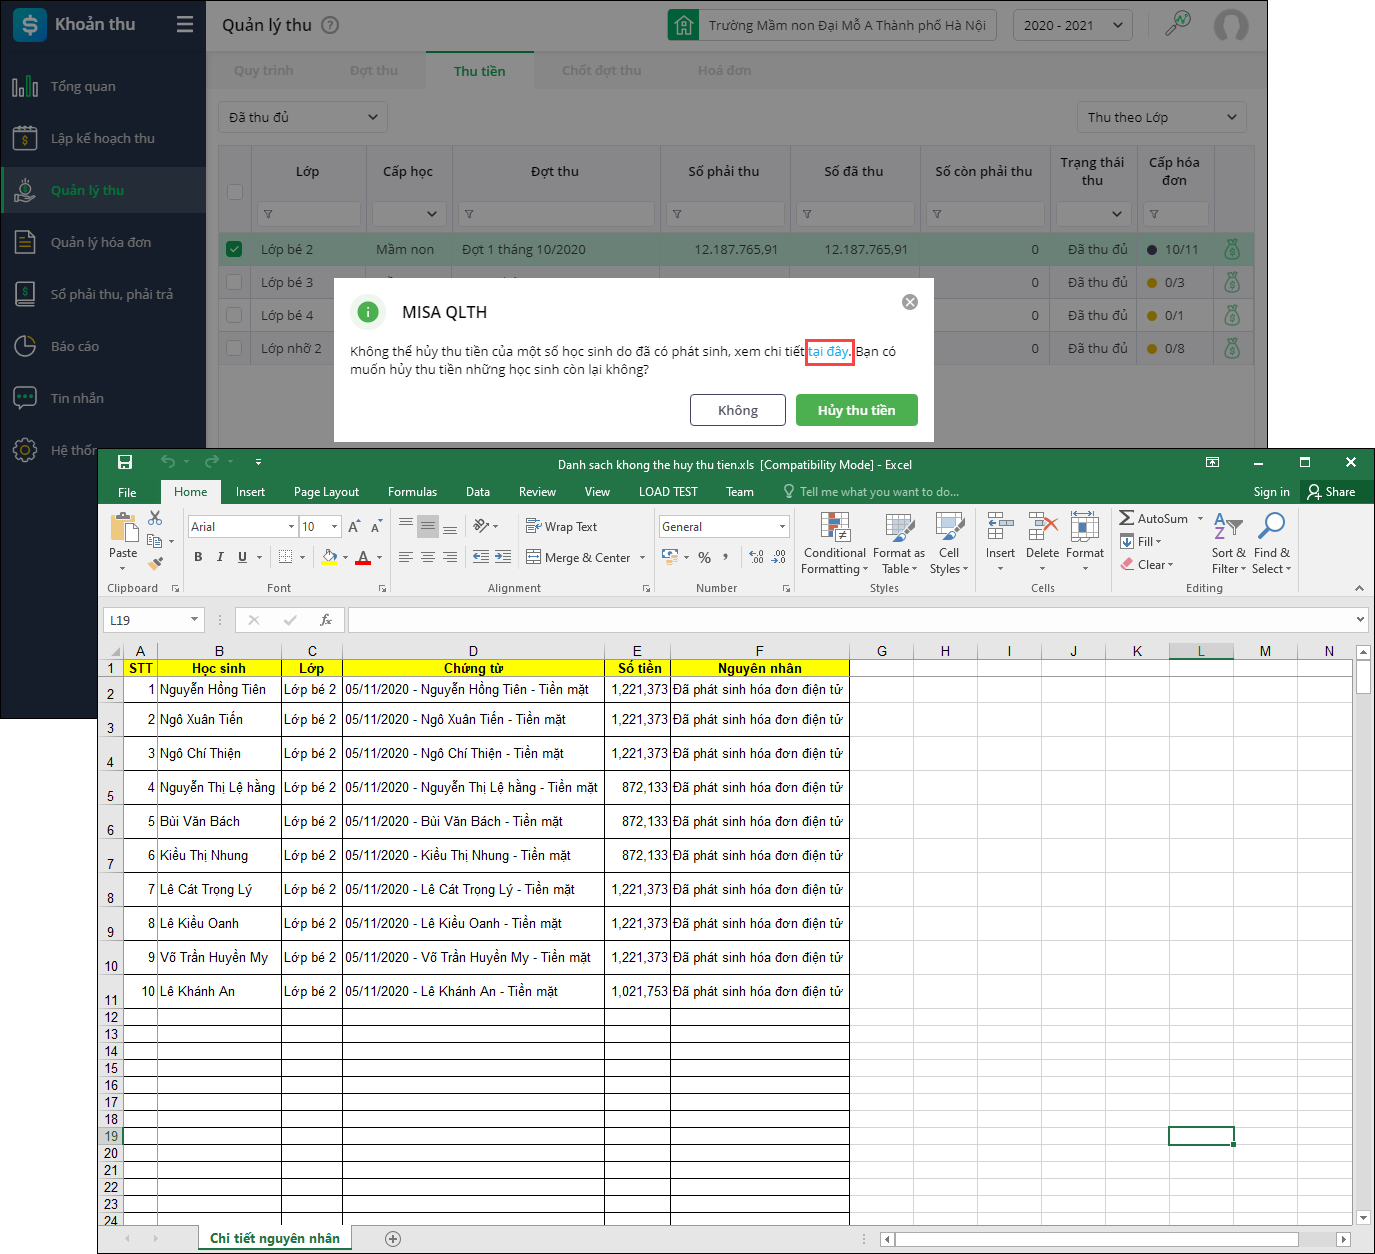
Task: Click the AutoSum icon
Action: [1127, 518]
